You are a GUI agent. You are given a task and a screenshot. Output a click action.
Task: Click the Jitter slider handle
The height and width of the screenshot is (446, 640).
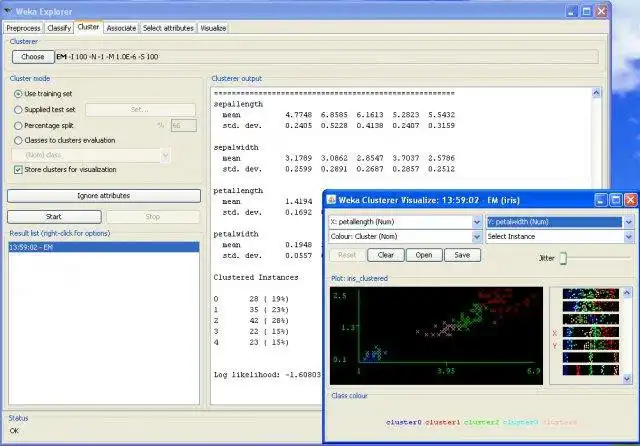coord(563,259)
